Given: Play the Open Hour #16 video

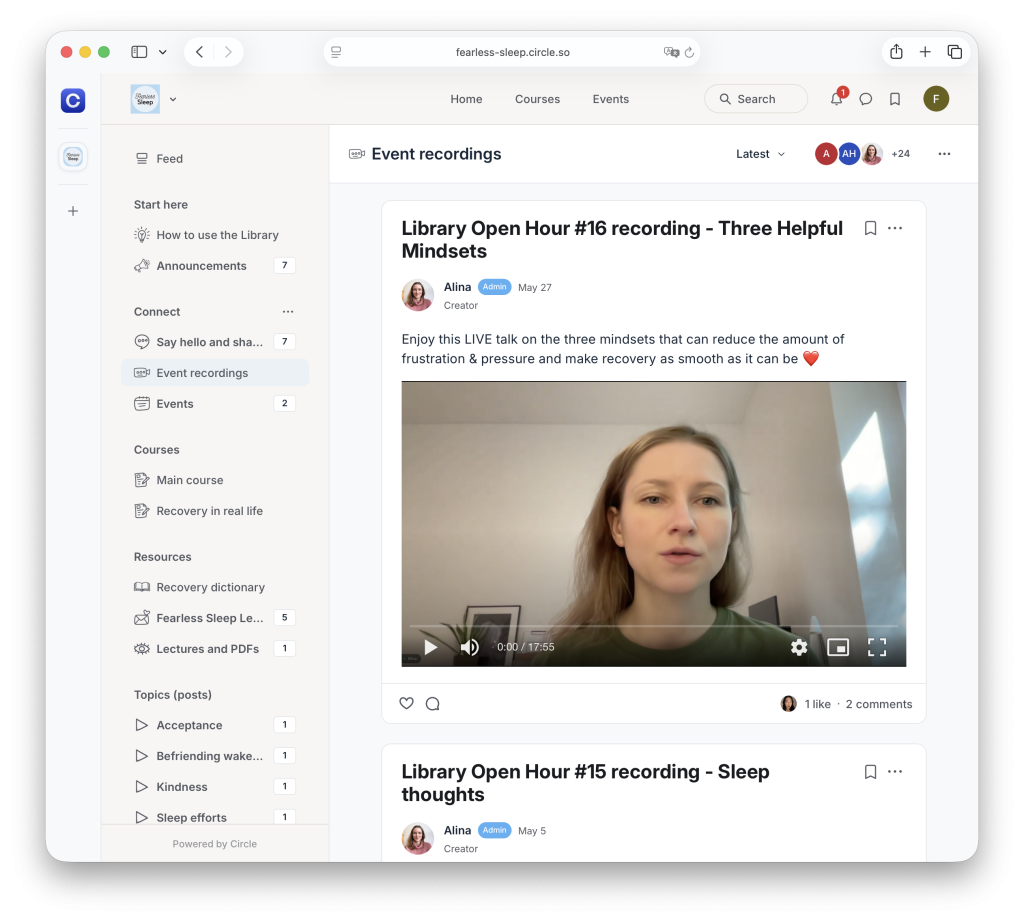Looking at the screenshot, I should pyautogui.click(x=430, y=647).
